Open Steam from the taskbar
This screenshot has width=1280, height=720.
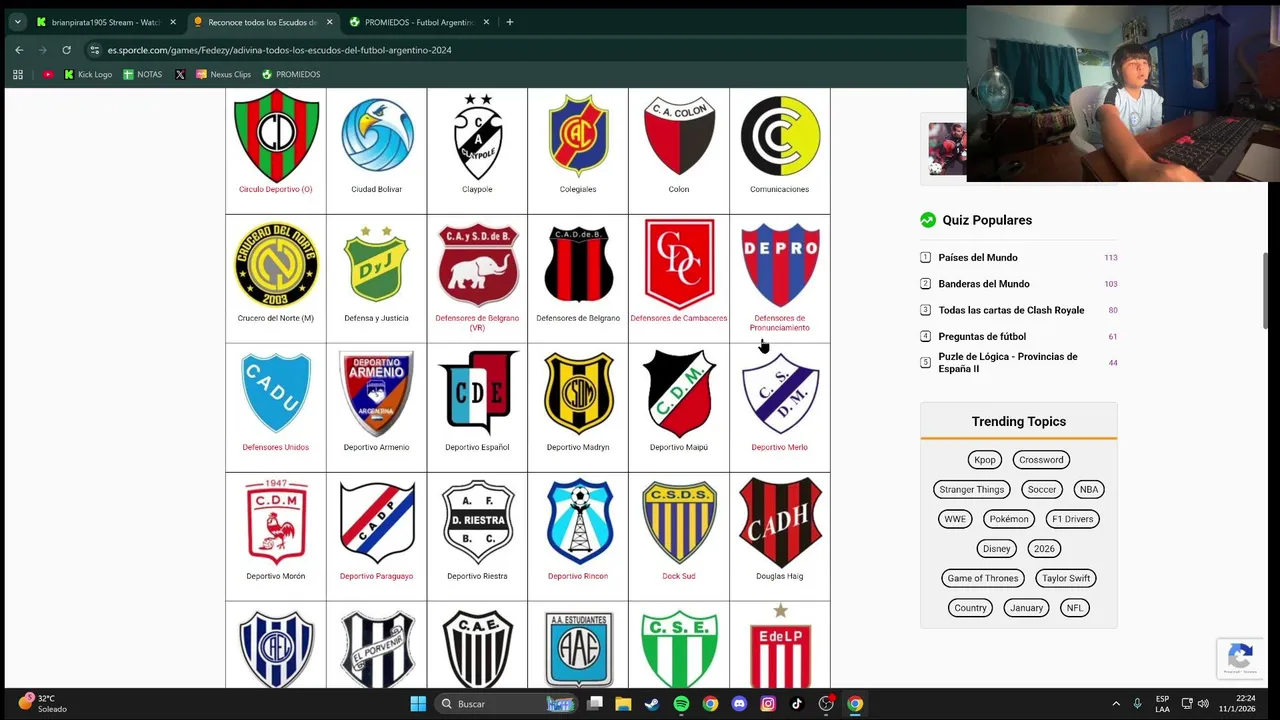[652, 704]
